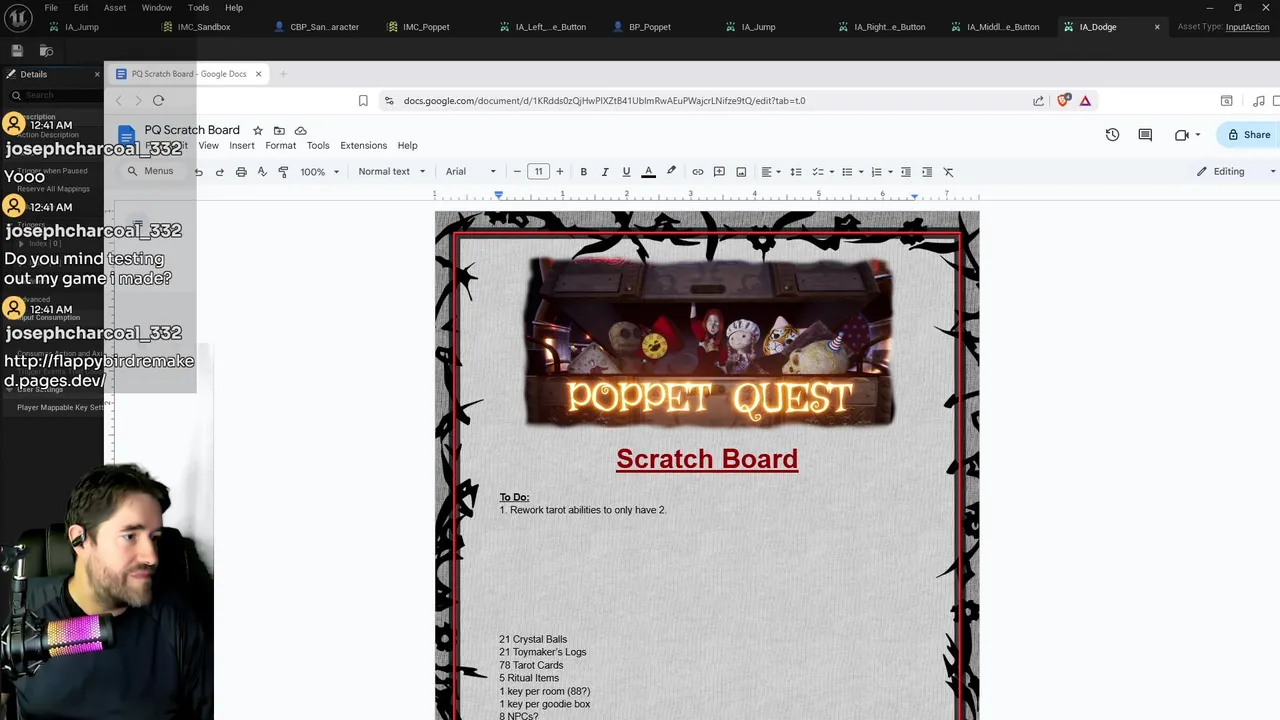This screenshot has width=1280, height=720.
Task: Open the Format menu in Docs
Action: [x=281, y=146]
